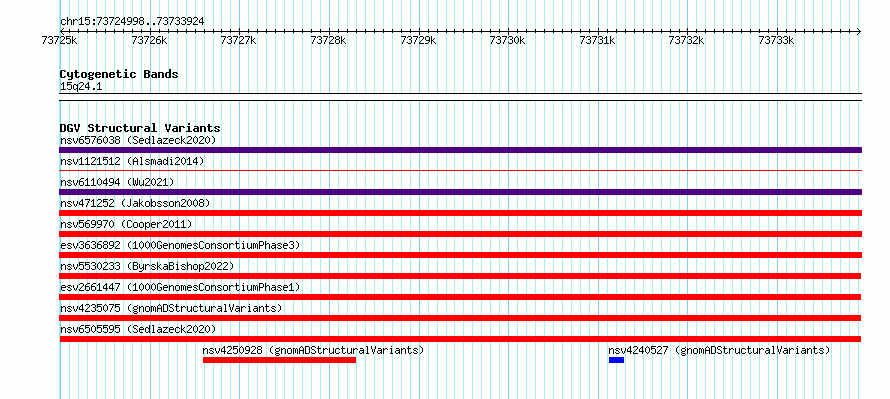
Task: Select the red nsv6505595 variant bar
Action: 460,339
